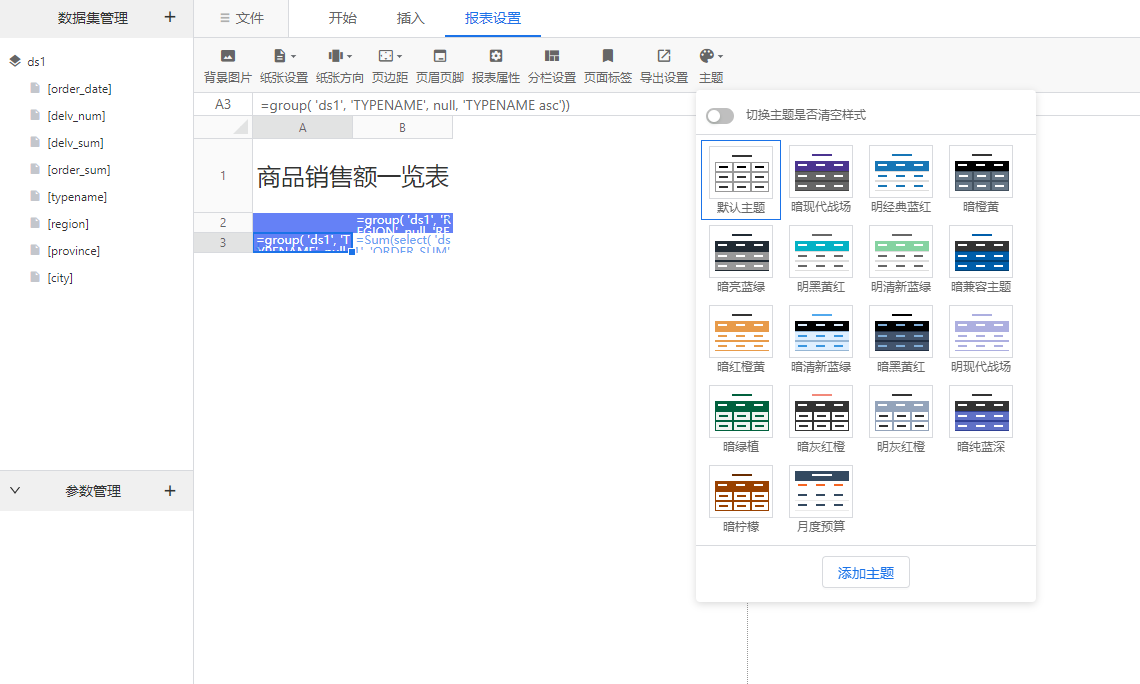Switch to the 开始 tab
The width and height of the screenshot is (1140, 684).
pos(342,18)
